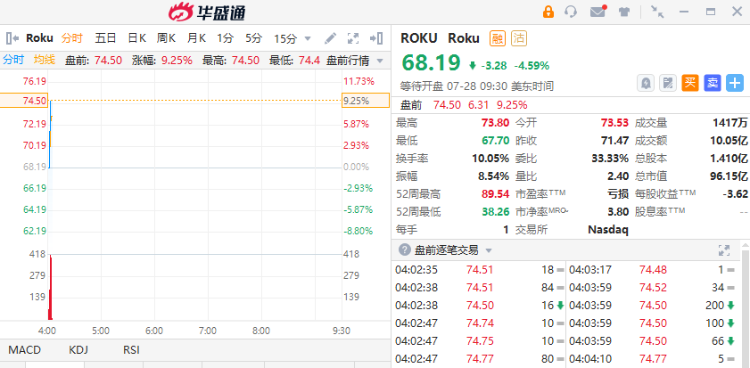Open the notes icon next to bell
Image resolution: width=750 pixels, height=368 pixels.
coord(668,83)
